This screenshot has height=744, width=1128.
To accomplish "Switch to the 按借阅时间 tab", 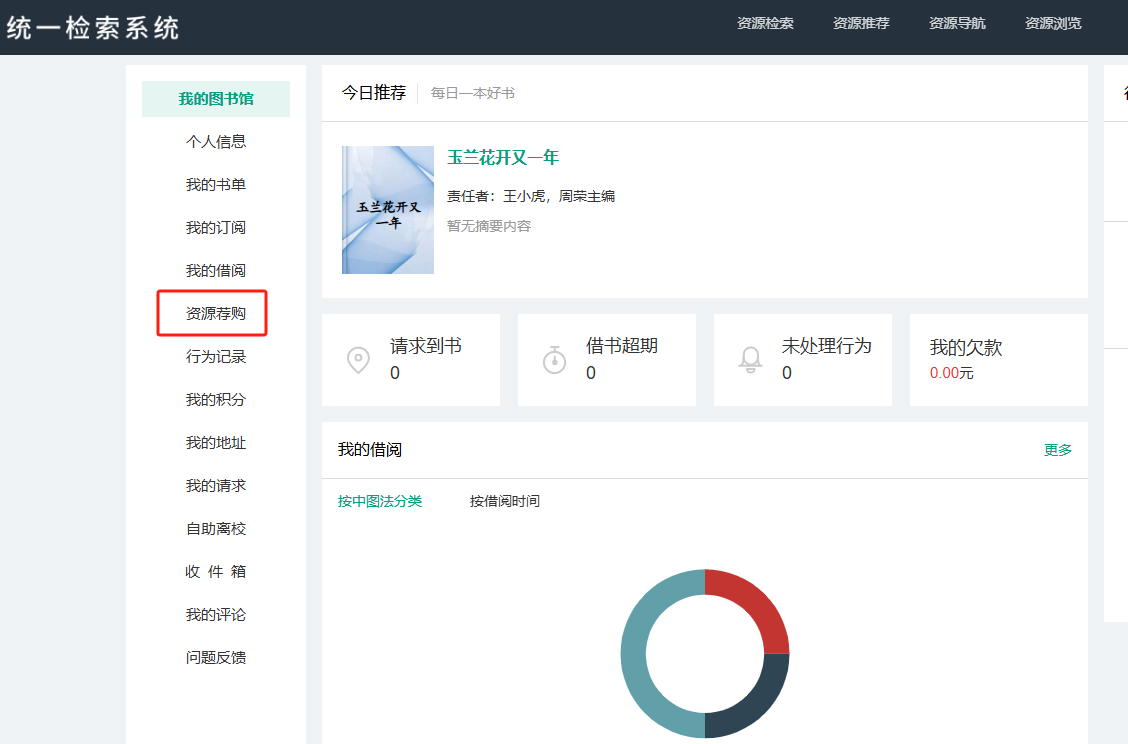I will (x=505, y=501).
